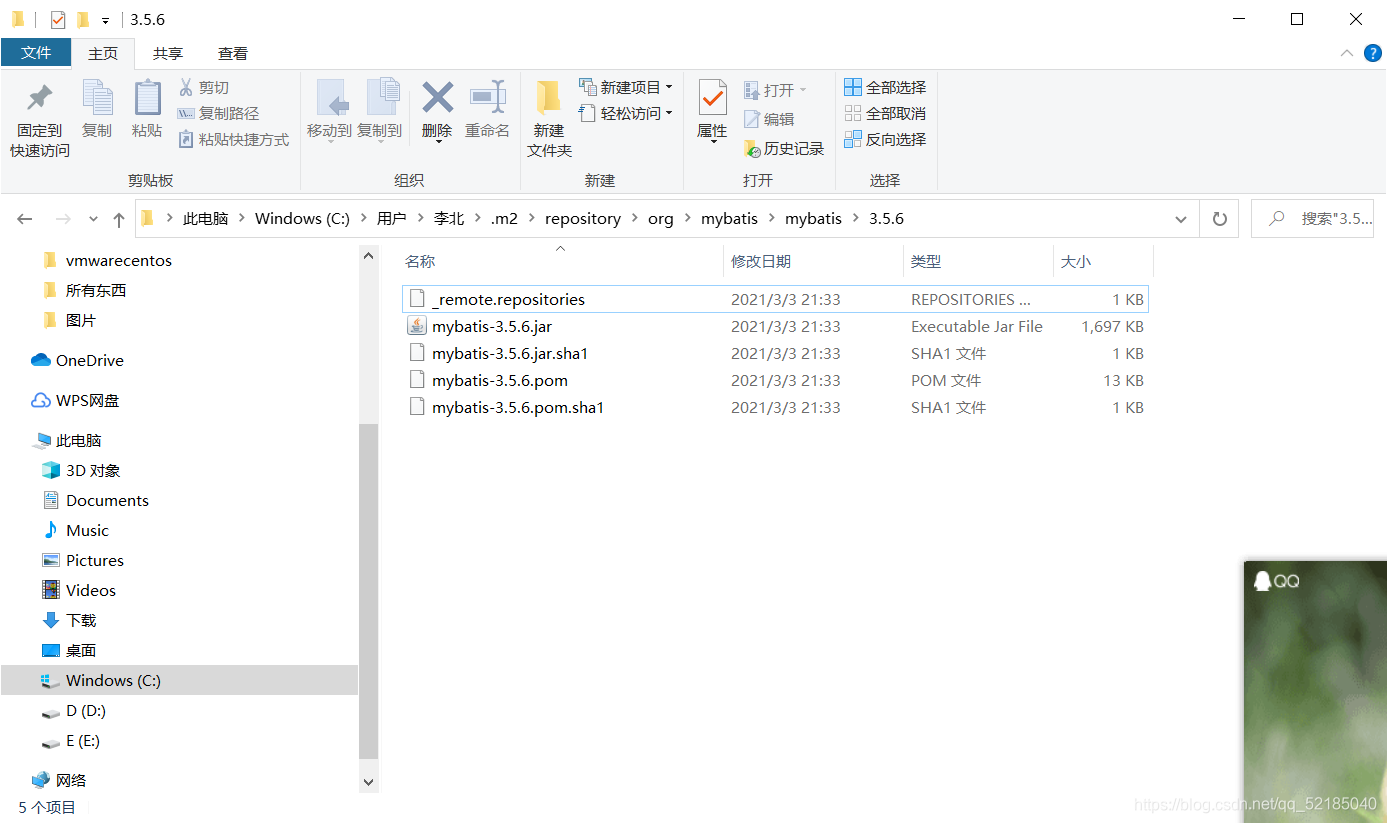Click Paste shortcut in the ribbon
This screenshot has width=1387, height=823.
tap(234, 140)
